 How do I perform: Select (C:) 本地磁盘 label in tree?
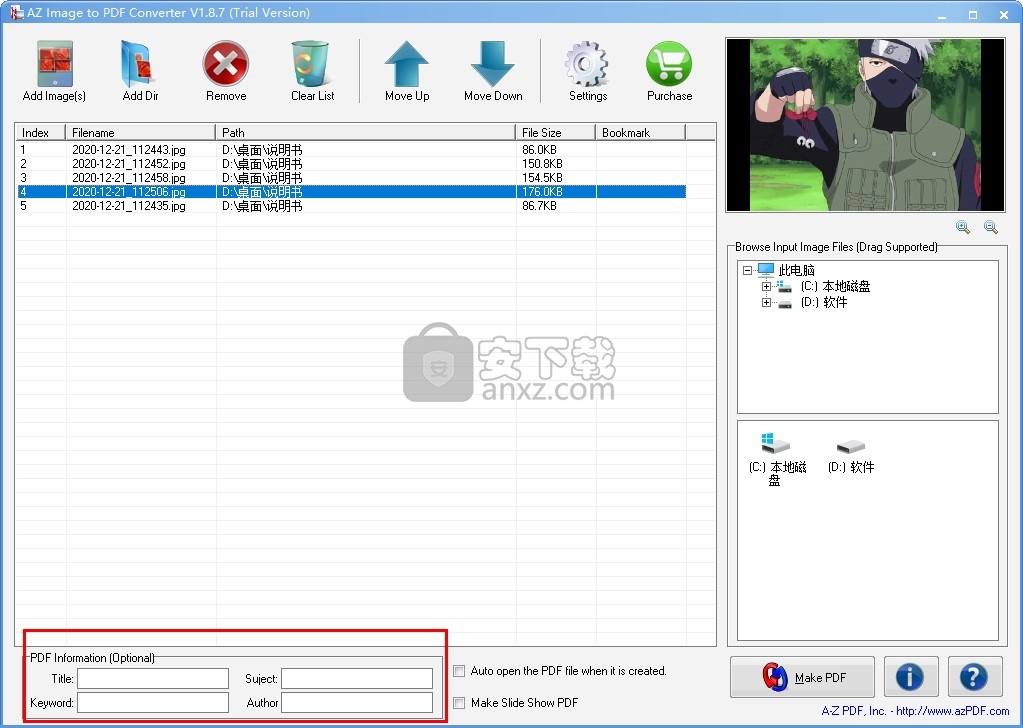pyautogui.click(x=836, y=286)
